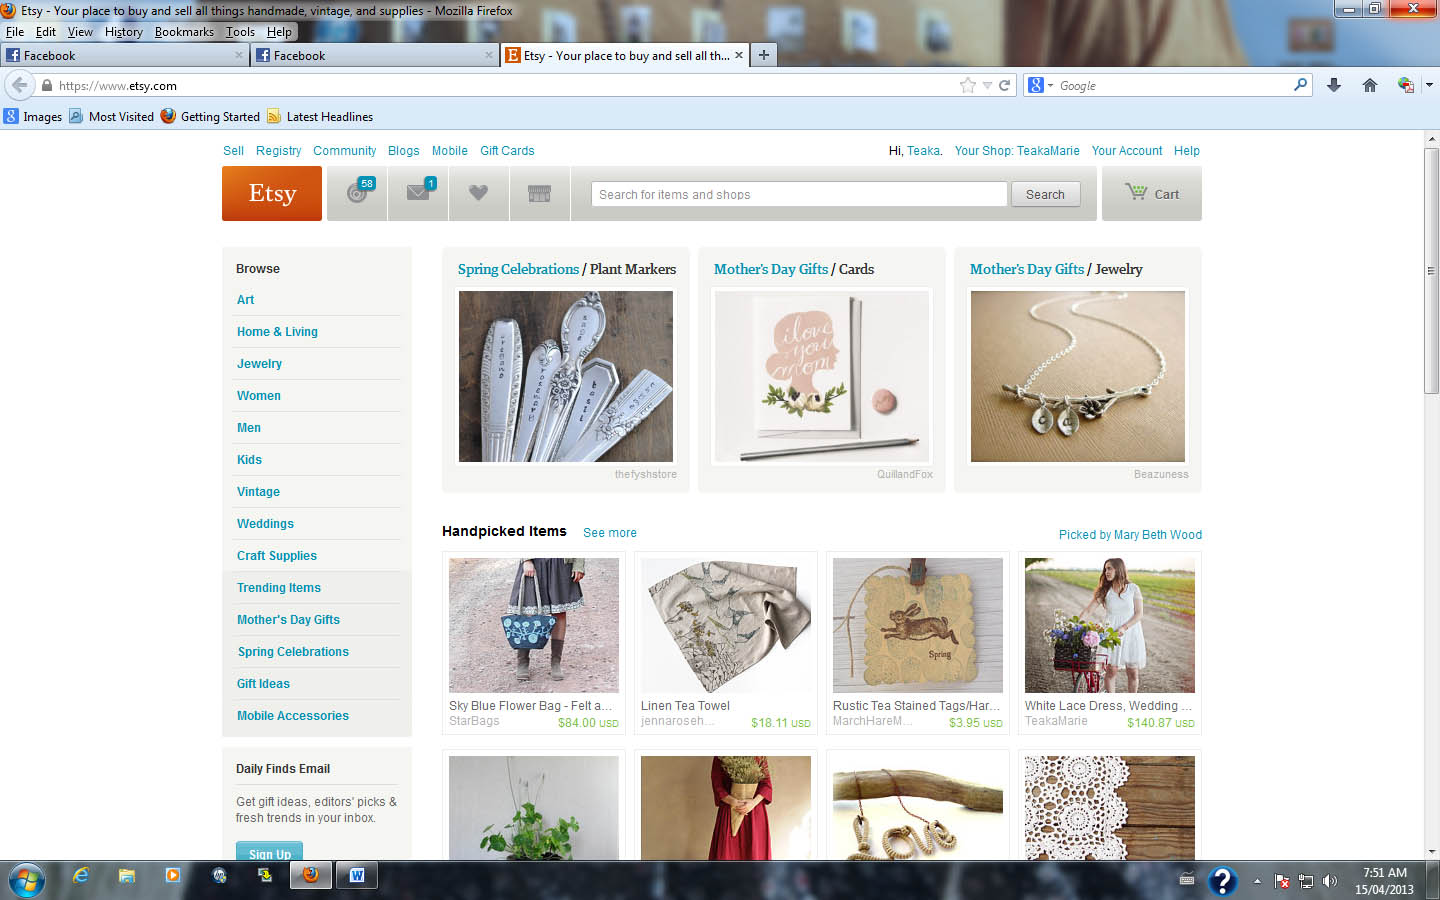Open the Mother's Day card image
Screen dimensions: 1440x900
tap(822, 376)
